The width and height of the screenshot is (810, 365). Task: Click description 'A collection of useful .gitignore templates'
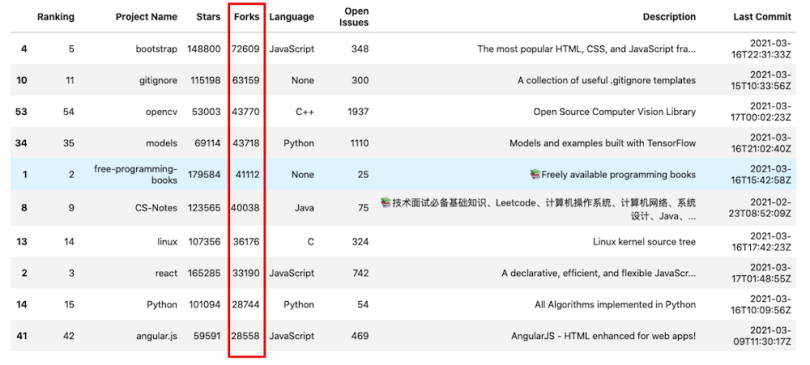tap(606, 80)
